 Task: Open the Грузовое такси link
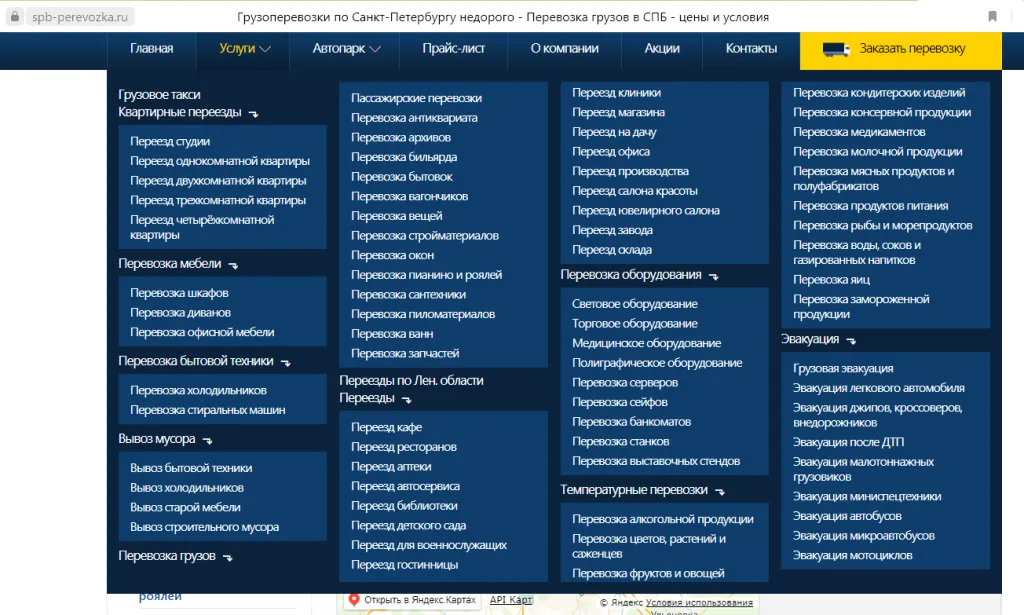click(x=159, y=95)
